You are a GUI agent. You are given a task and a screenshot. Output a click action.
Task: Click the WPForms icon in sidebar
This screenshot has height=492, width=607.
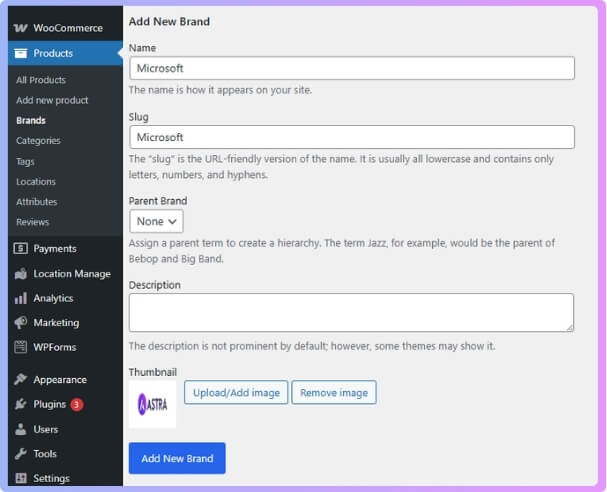coord(21,347)
